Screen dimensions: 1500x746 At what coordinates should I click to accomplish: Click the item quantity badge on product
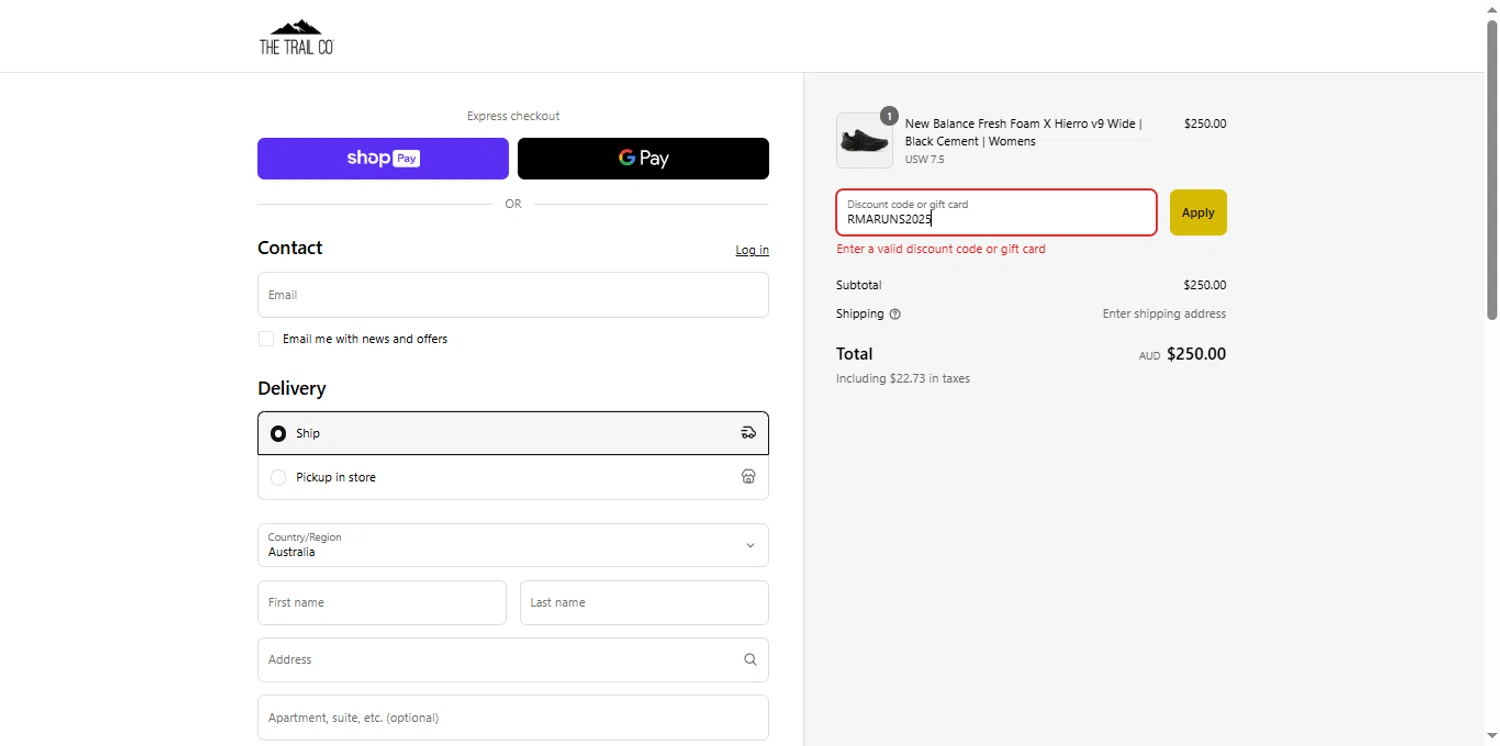889,115
